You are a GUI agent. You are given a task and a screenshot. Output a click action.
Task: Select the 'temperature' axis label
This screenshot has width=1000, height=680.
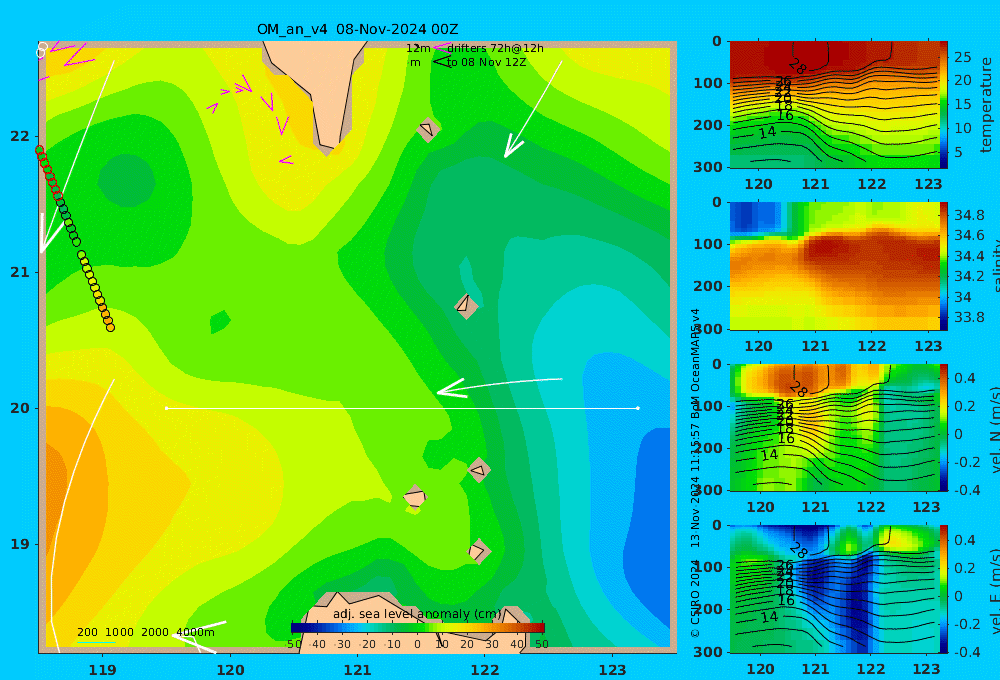tap(986, 105)
